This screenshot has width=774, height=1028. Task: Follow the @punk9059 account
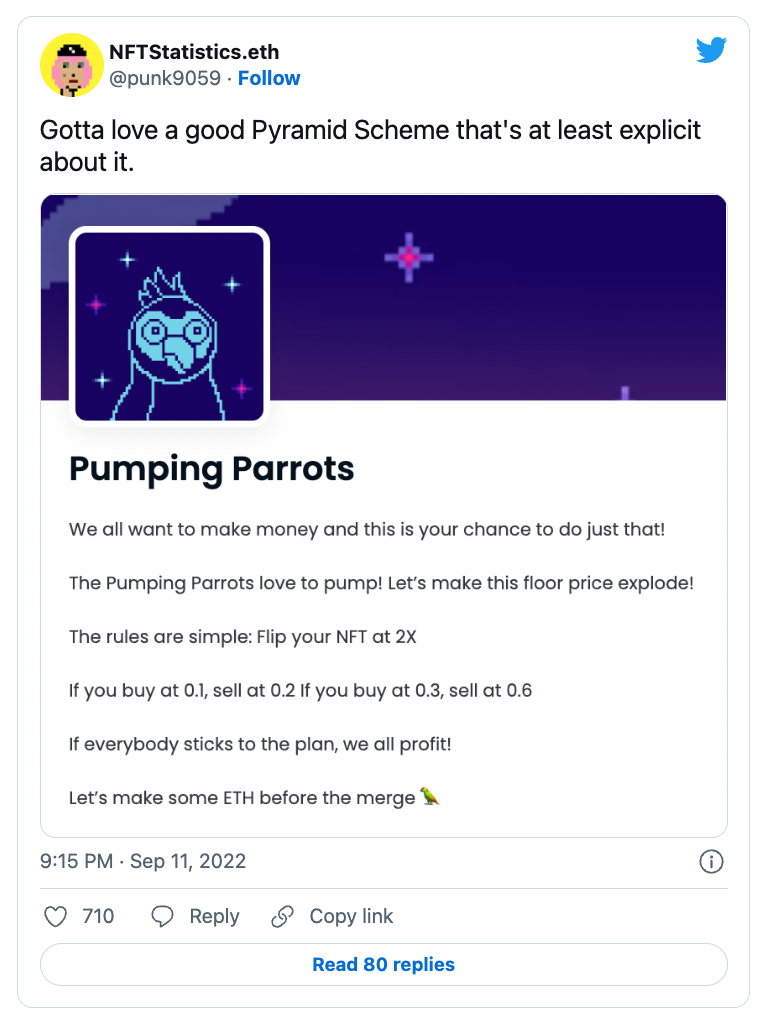point(269,78)
